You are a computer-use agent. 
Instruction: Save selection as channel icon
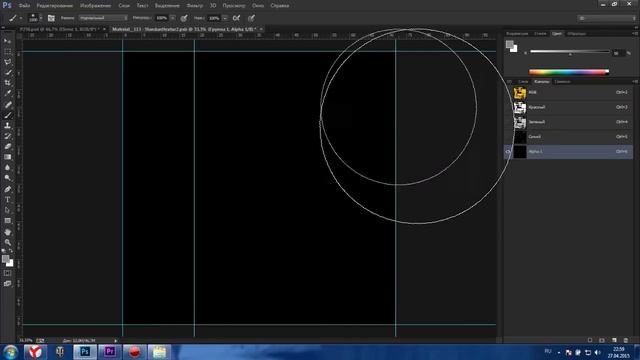[602, 340]
